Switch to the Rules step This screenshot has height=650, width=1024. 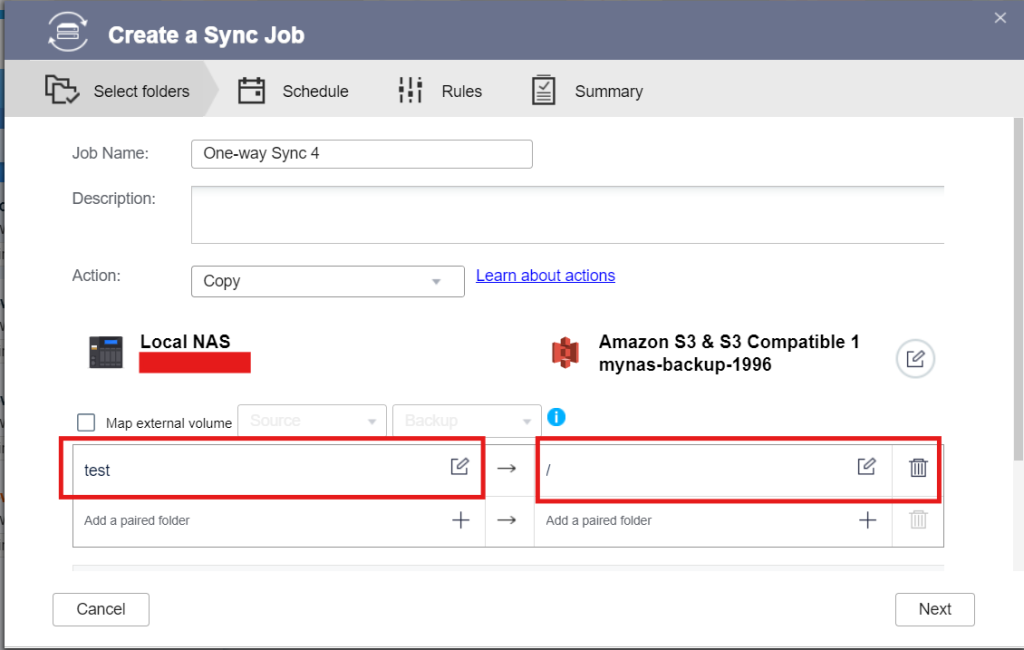(x=440, y=91)
